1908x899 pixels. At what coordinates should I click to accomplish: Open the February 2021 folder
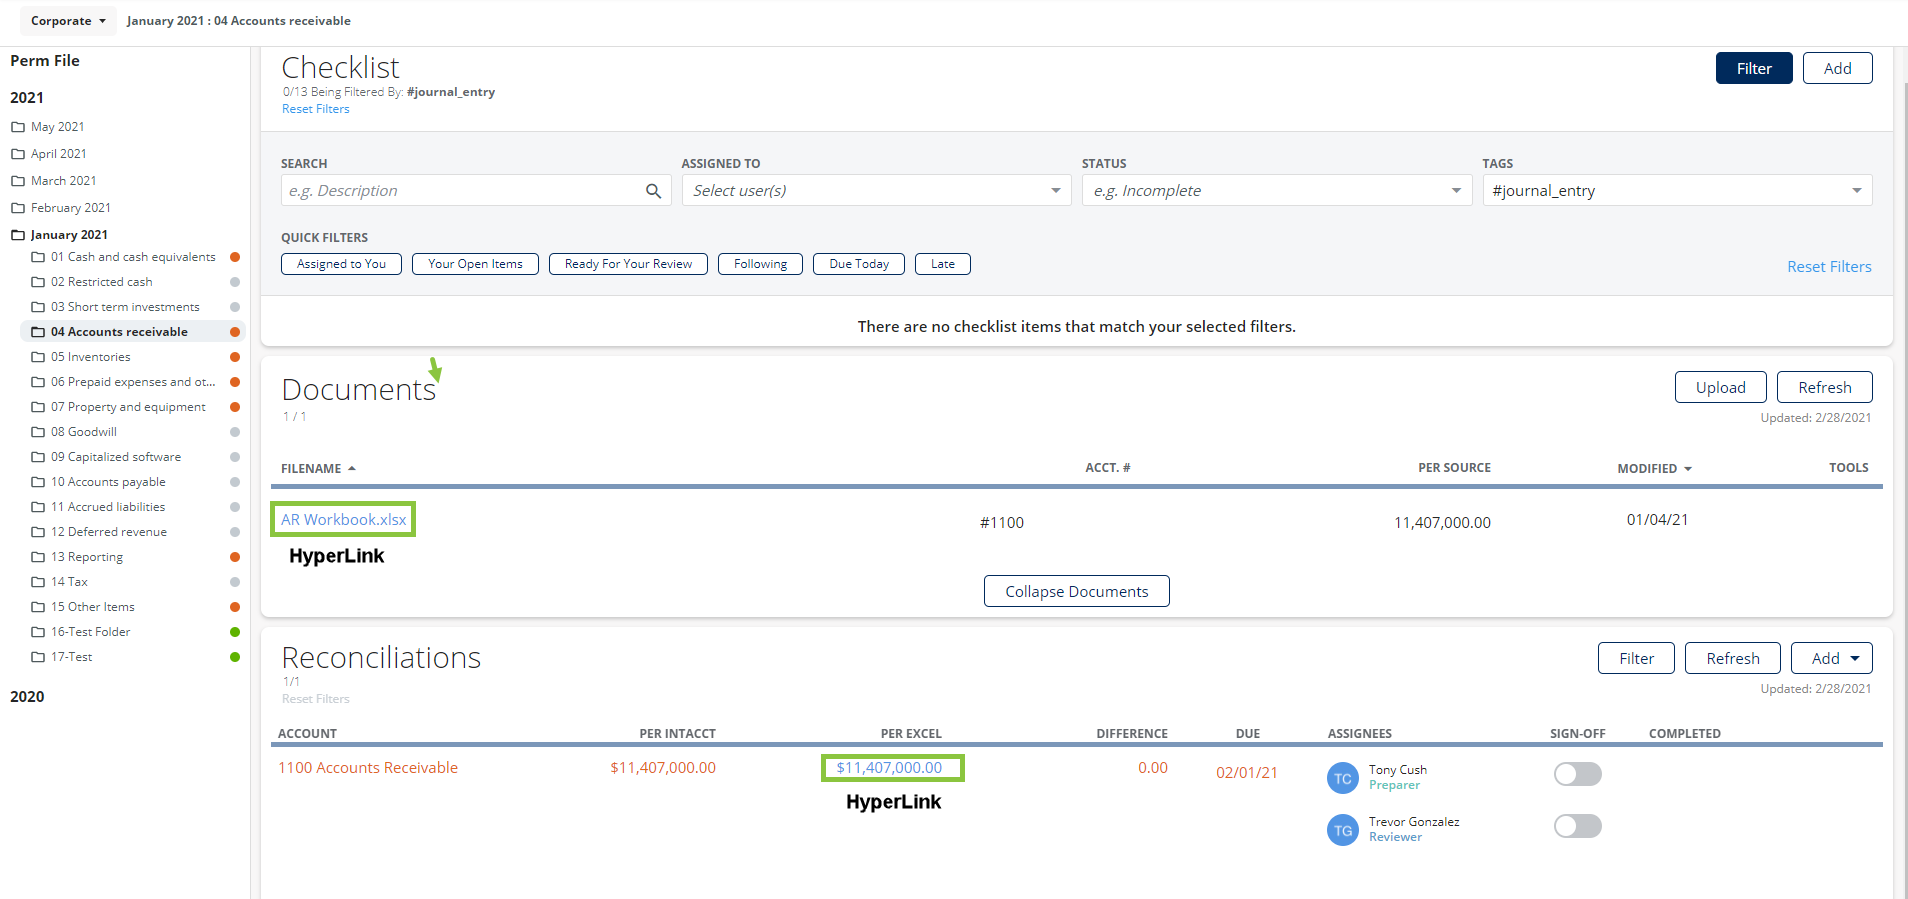pyautogui.click(x=70, y=208)
